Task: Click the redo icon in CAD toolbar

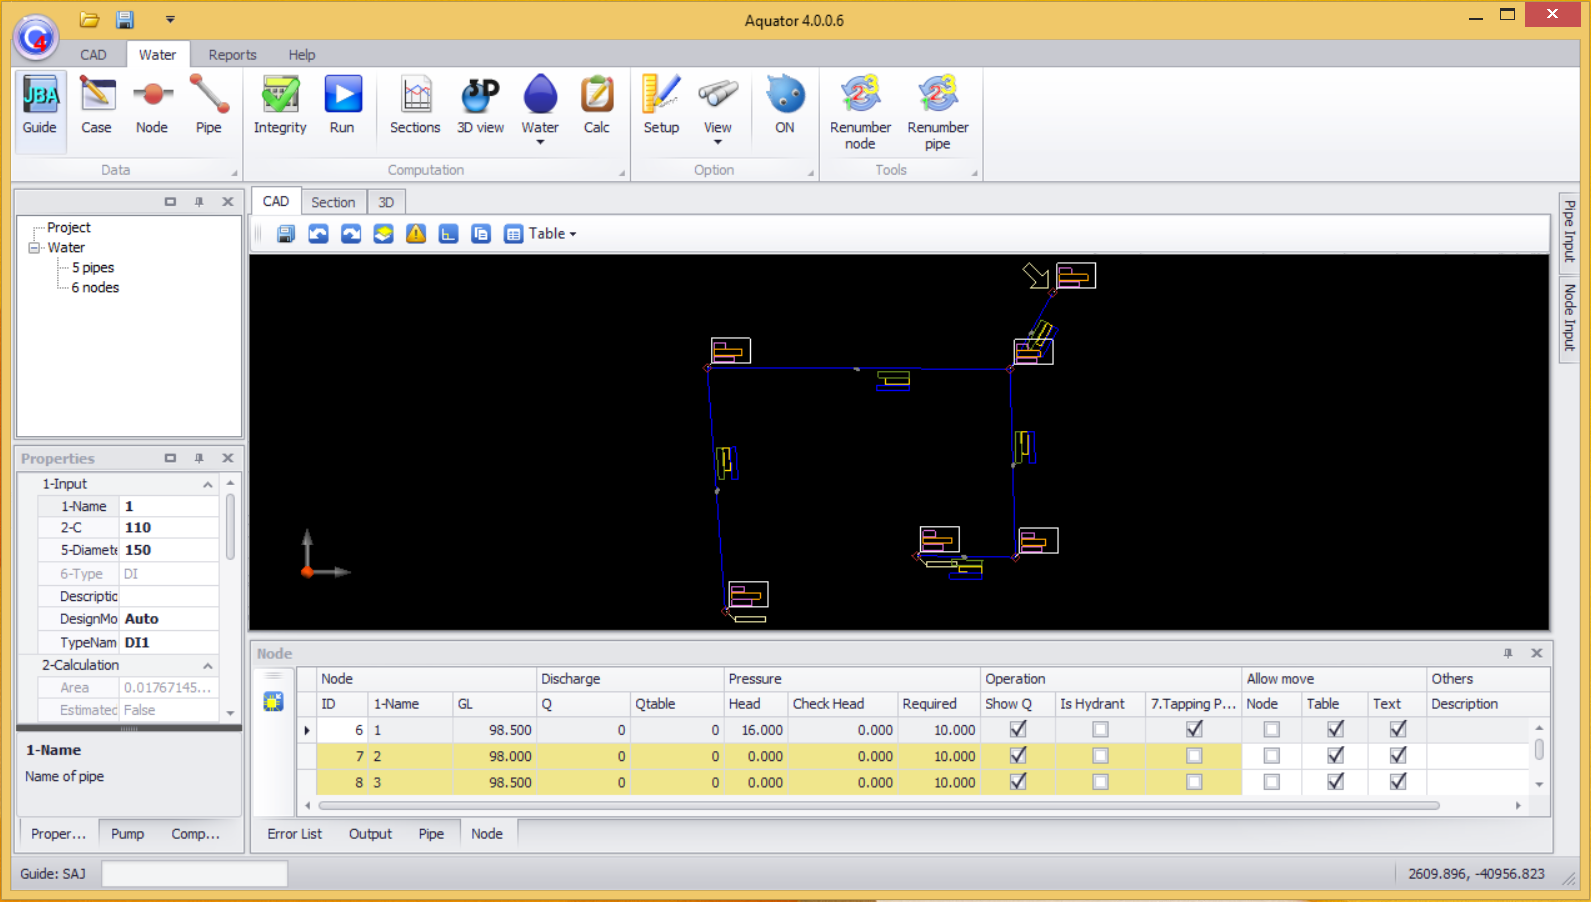Action: [351, 234]
